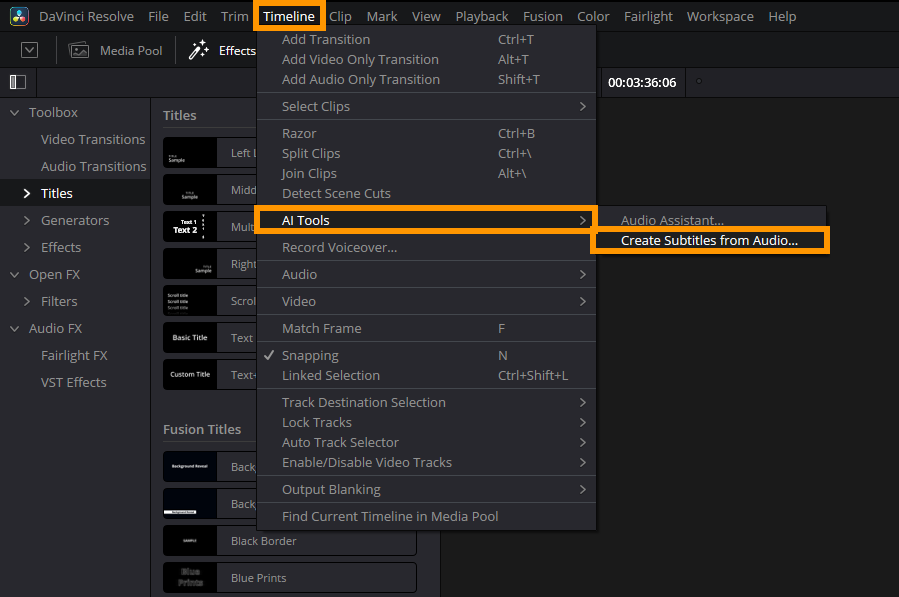
Task: Expand the Effects tree item
Action: 26,247
